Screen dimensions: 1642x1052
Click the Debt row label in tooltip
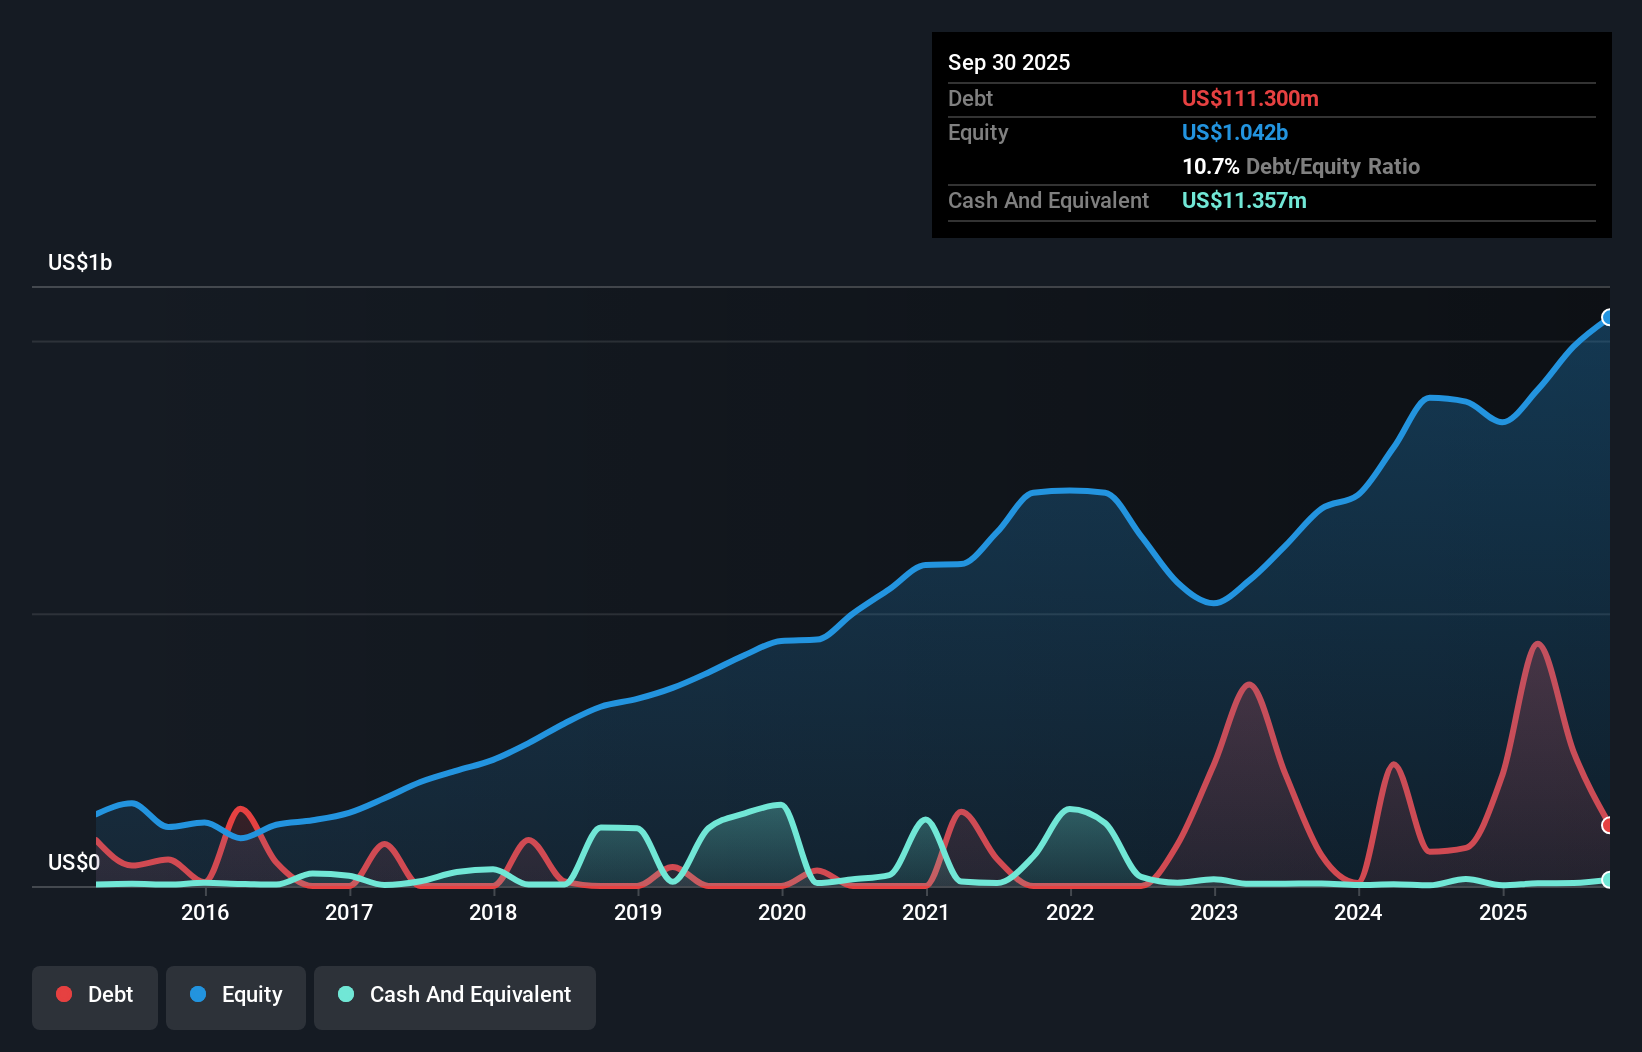coord(970,98)
